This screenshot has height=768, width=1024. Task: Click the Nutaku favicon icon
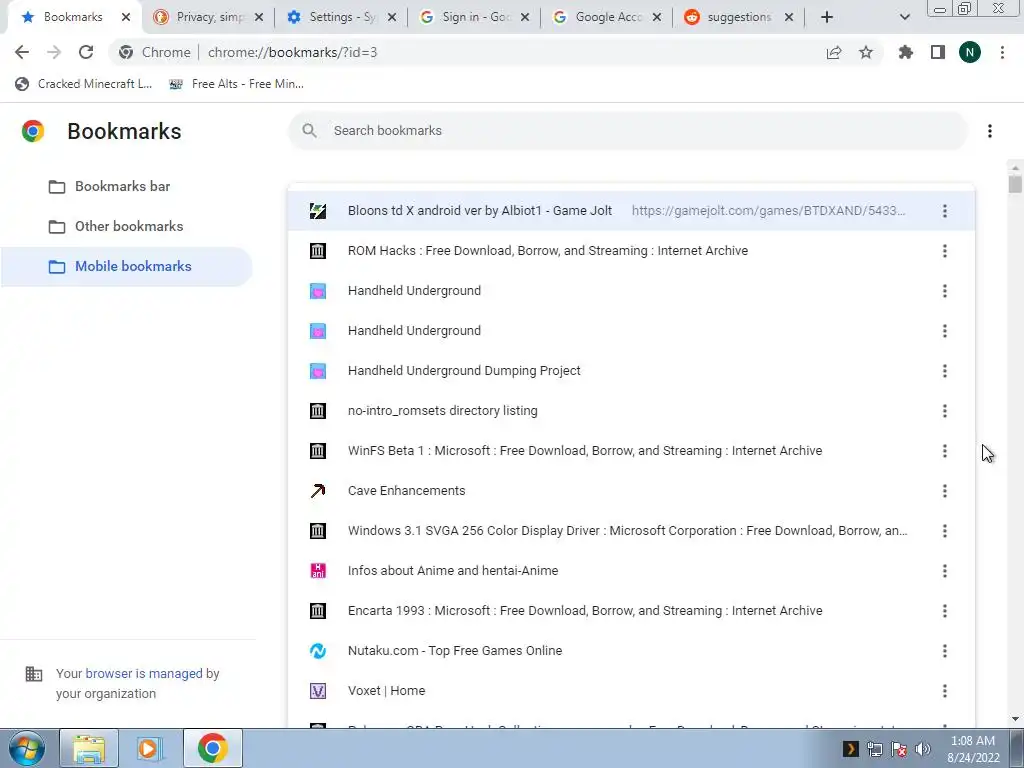coord(318,650)
